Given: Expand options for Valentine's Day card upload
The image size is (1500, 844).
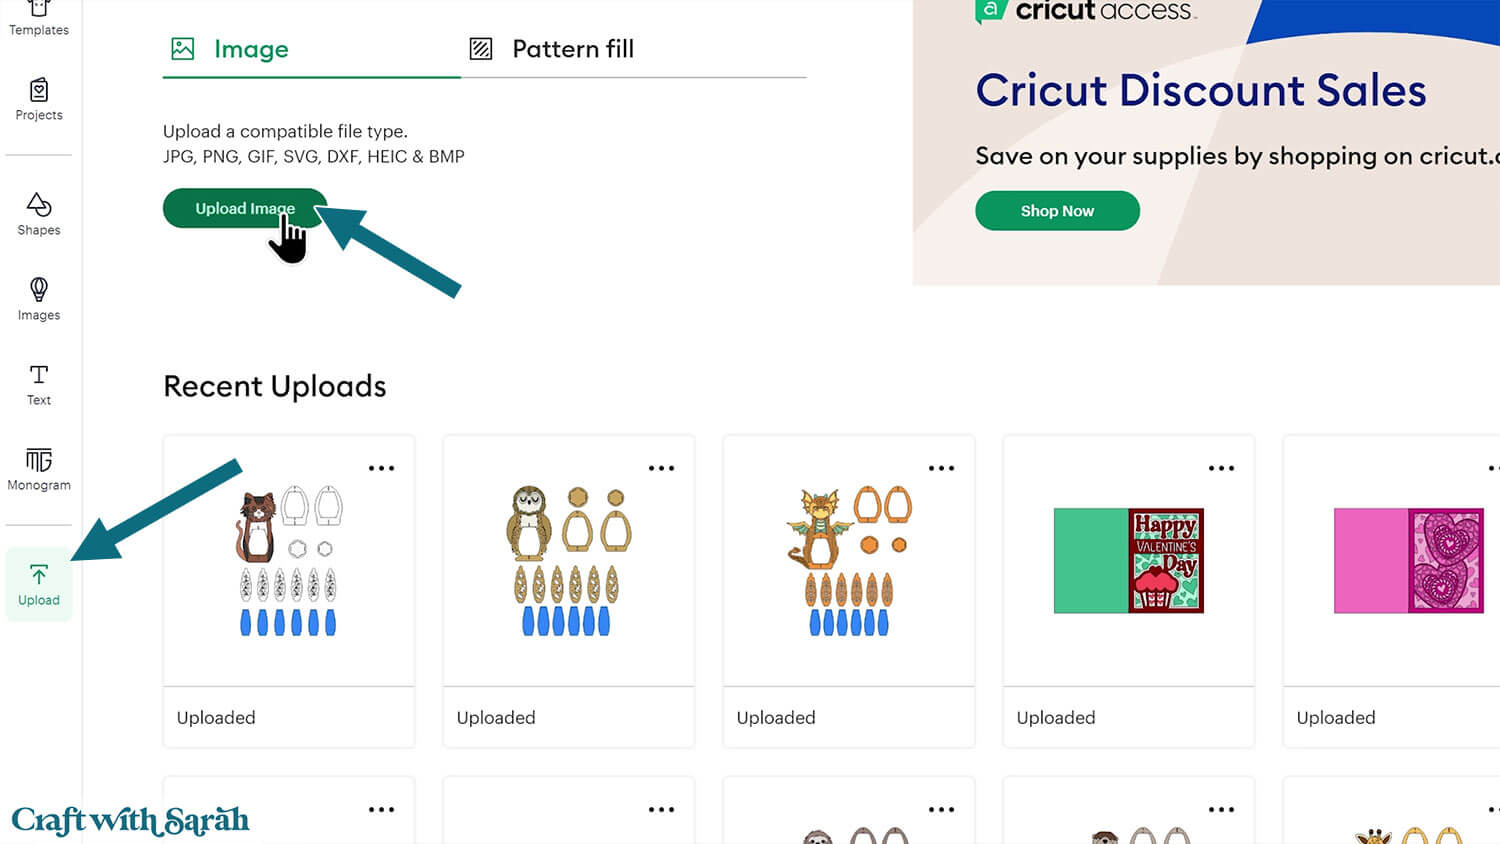Looking at the screenshot, I should pyautogui.click(x=1221, y=468).
